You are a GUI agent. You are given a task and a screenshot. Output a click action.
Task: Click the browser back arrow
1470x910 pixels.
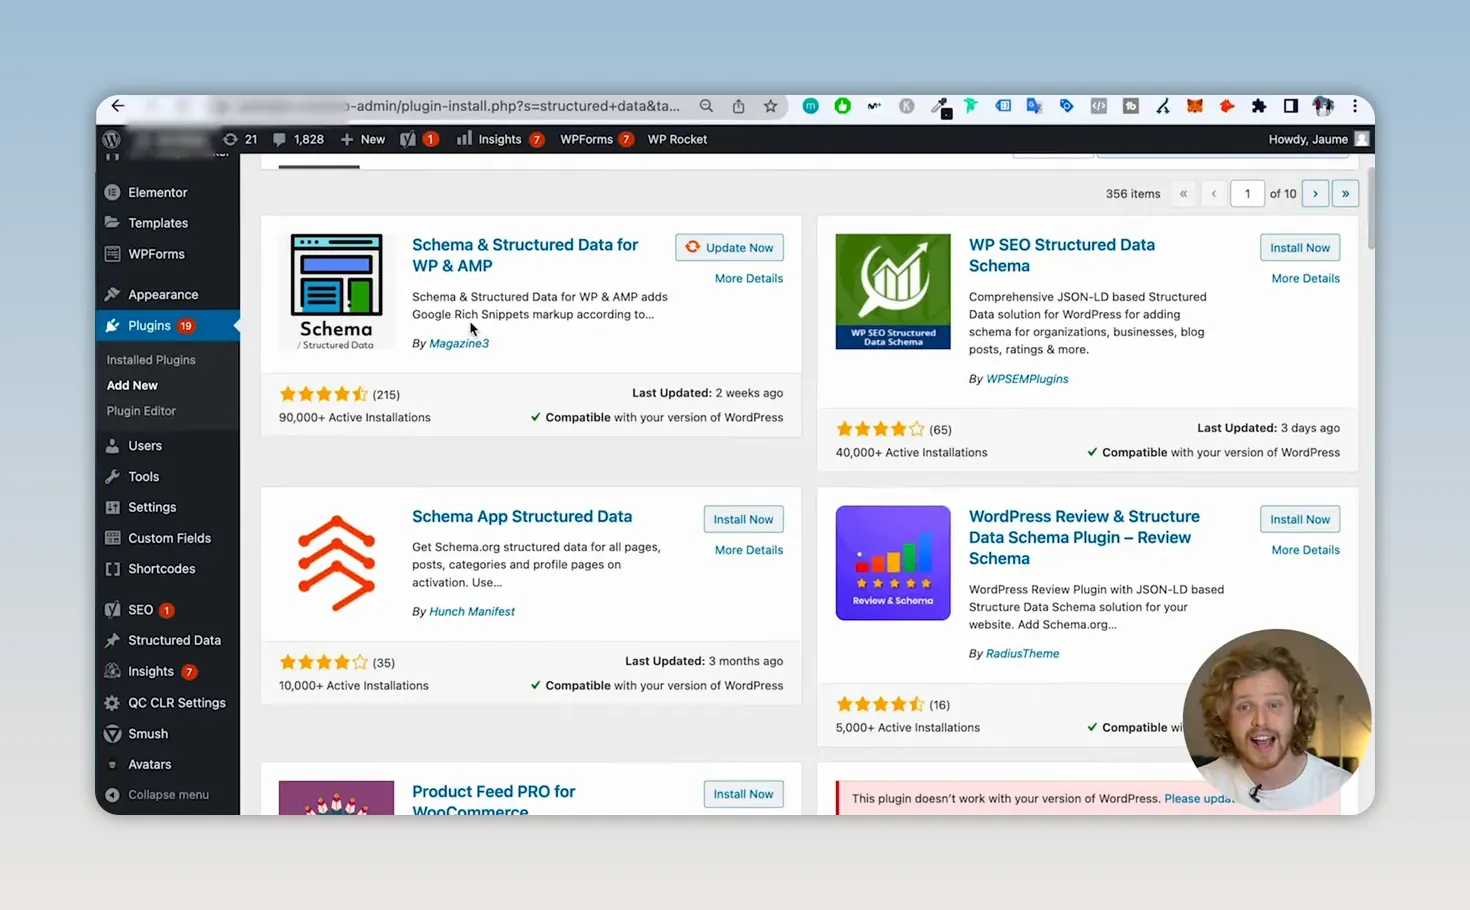118,106
